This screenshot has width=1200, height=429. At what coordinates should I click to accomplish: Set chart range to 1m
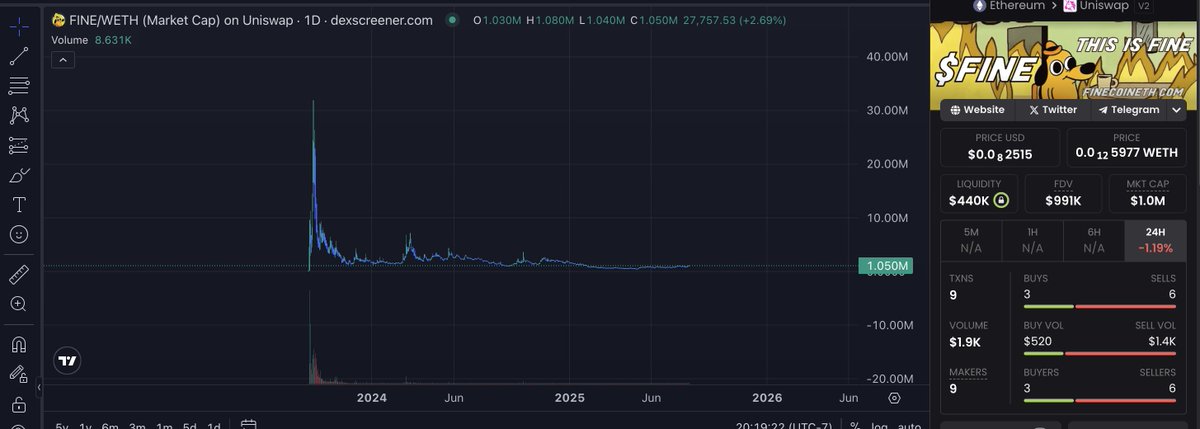[x=164, y=424]
